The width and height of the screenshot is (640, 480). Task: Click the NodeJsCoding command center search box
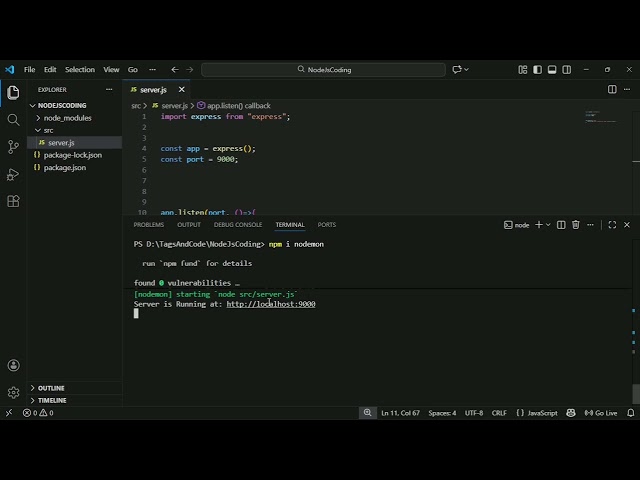[x=323, y=70]
